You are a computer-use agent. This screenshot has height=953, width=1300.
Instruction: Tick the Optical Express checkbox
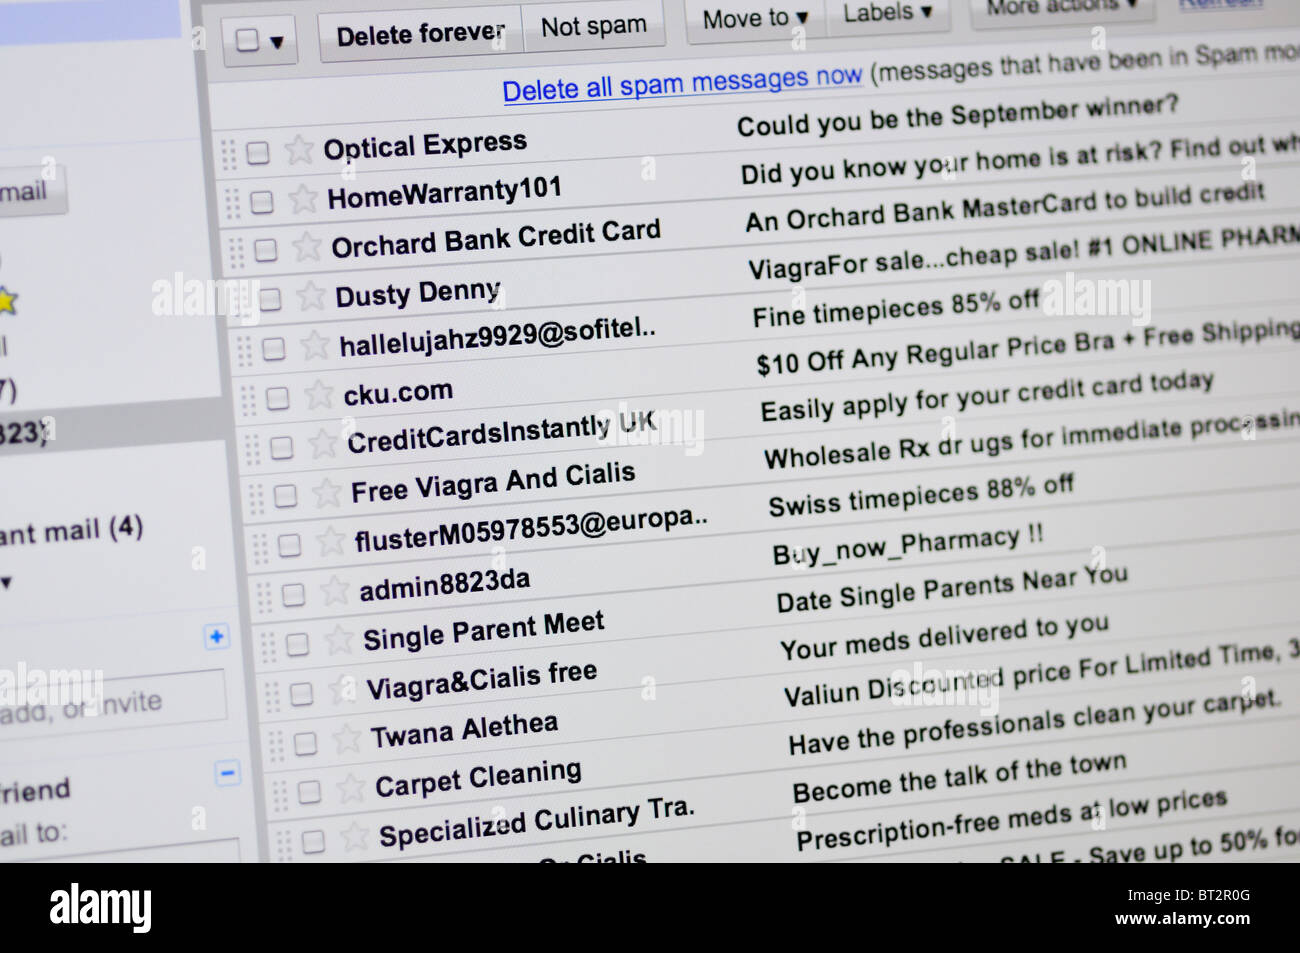(257, 153)
